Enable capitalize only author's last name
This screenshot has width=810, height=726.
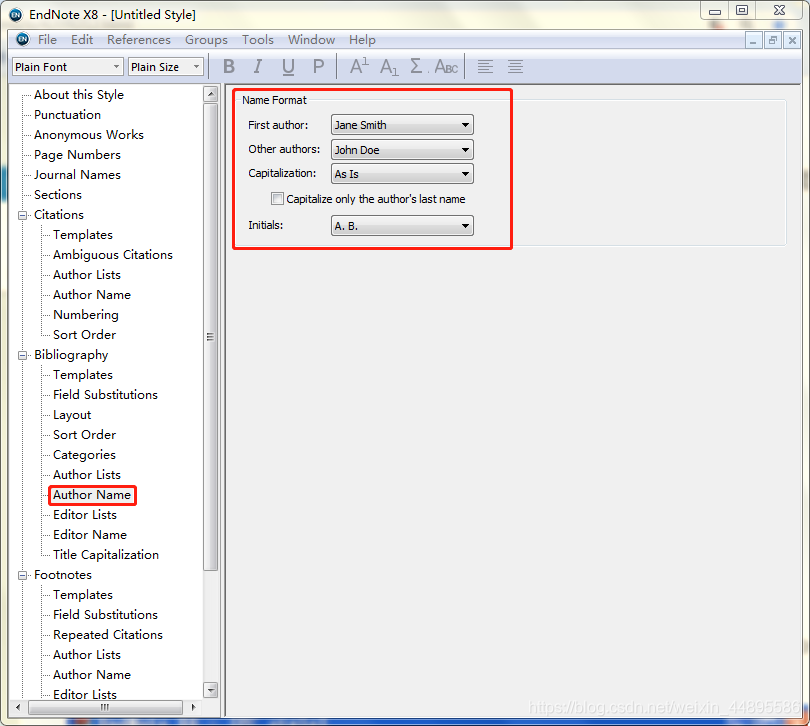[277, 199]
